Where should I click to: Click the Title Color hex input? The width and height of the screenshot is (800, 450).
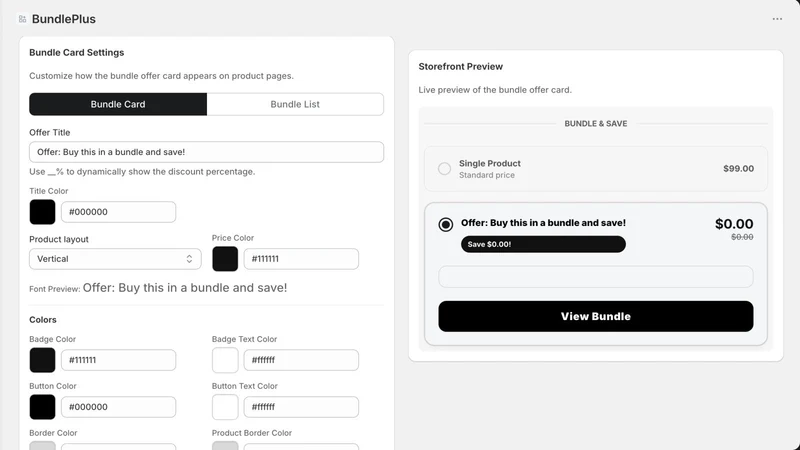pos(118,212)
